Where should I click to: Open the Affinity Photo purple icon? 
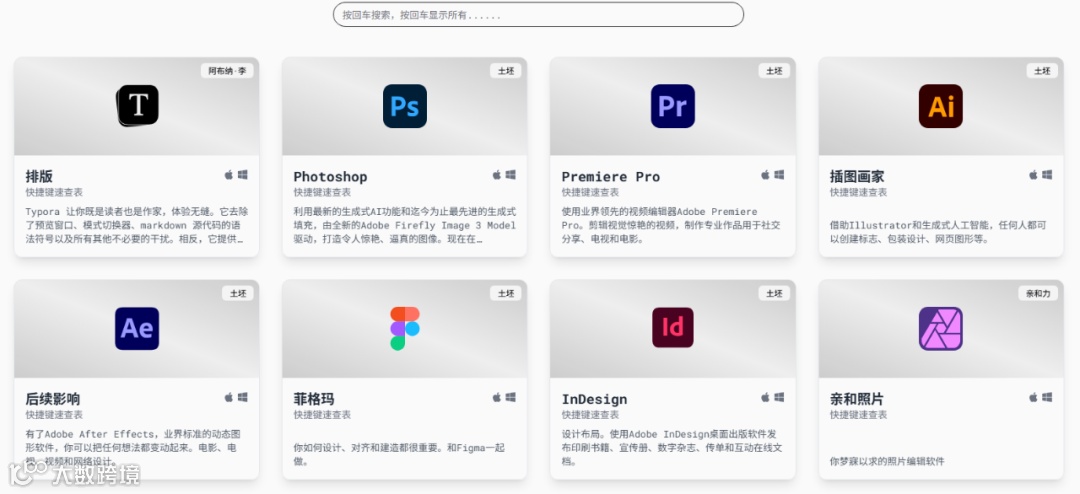click(940, 329)
